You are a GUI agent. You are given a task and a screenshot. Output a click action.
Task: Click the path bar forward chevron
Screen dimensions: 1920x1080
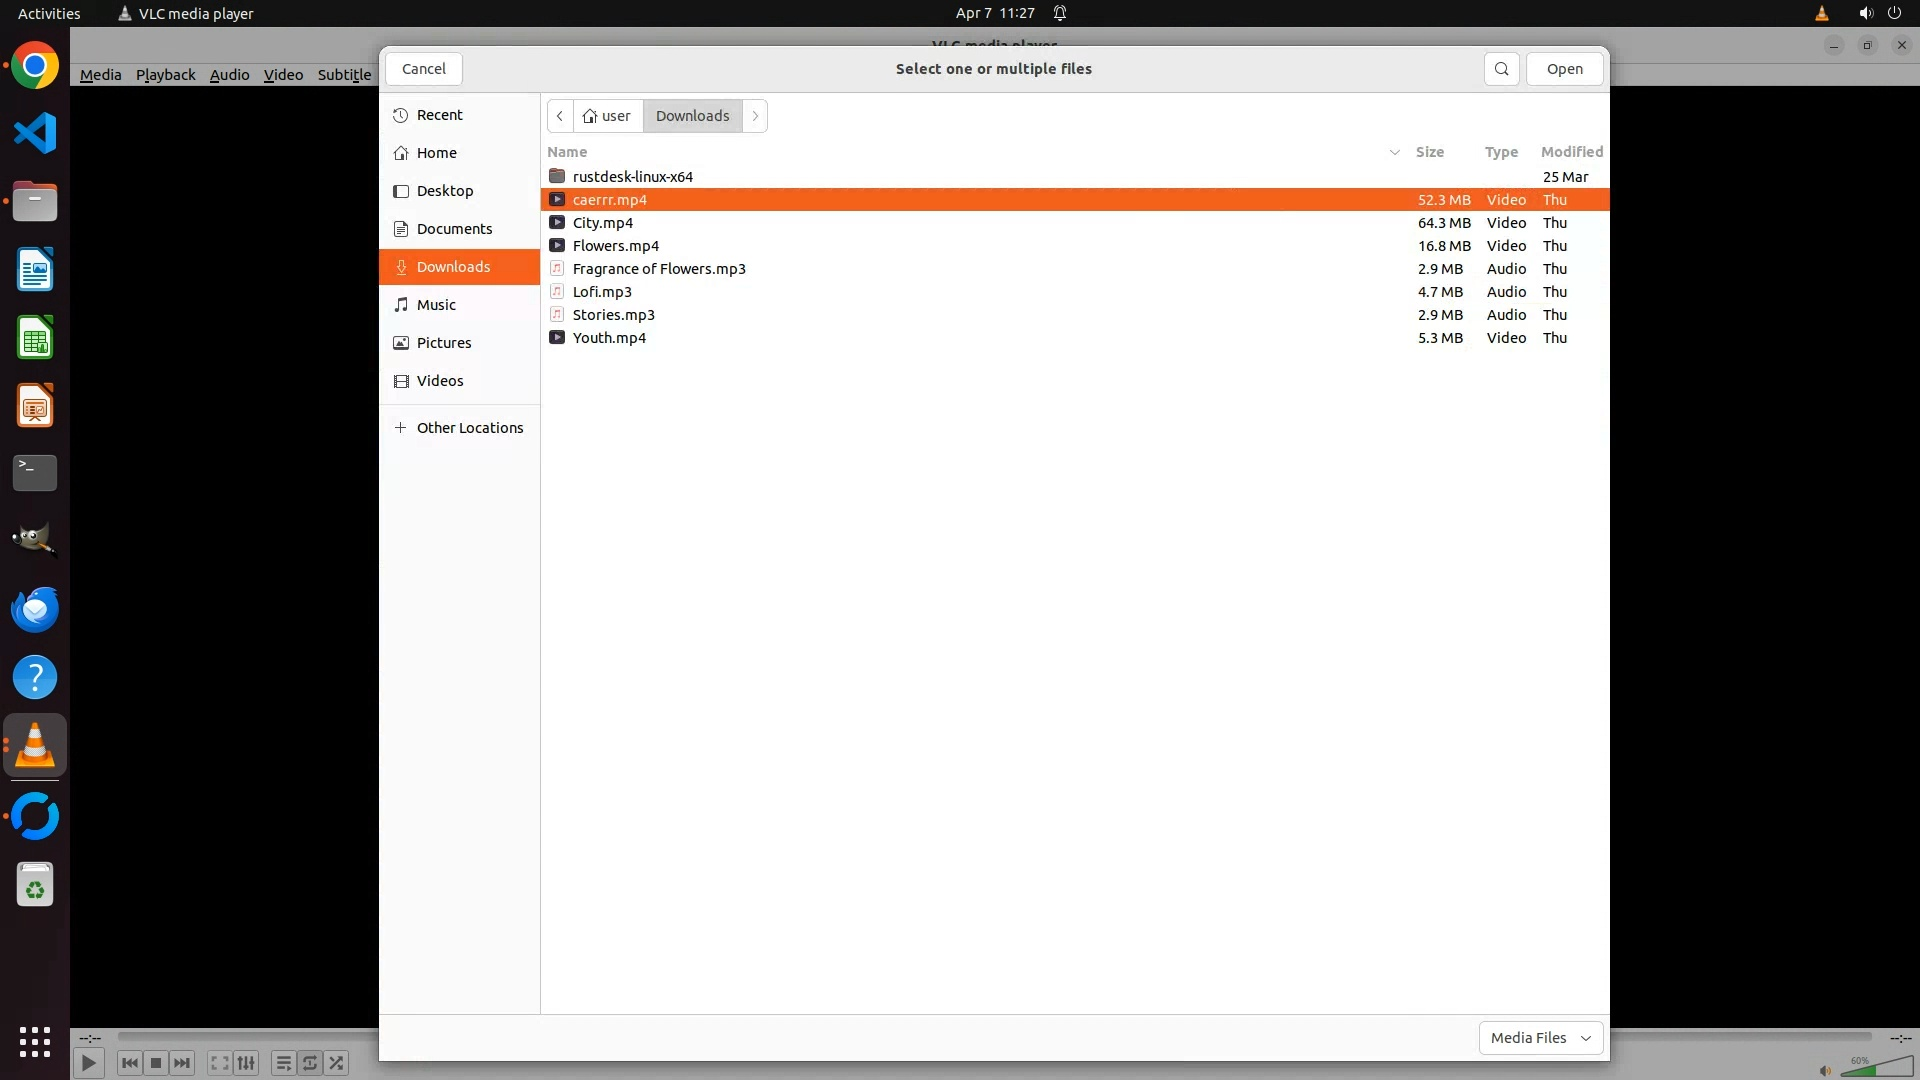pos(755,116)
